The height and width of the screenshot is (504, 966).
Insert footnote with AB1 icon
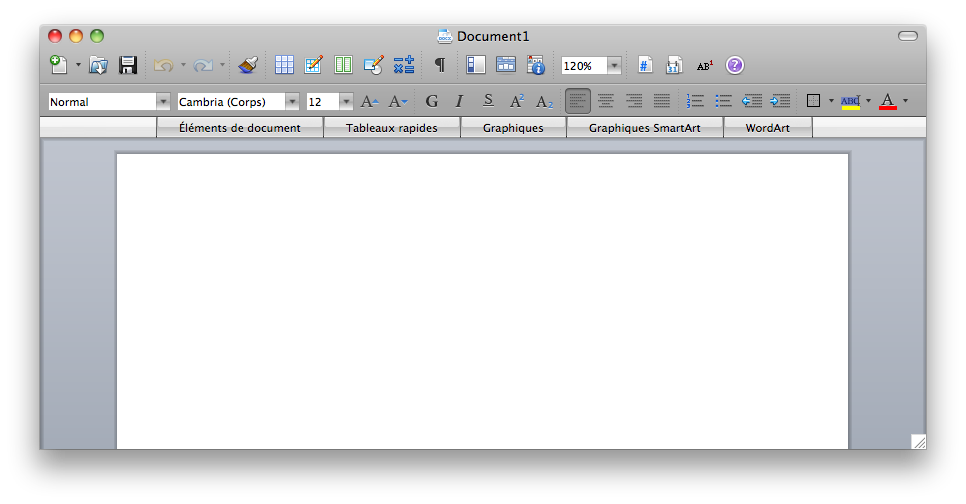click(x=705, y=65)
